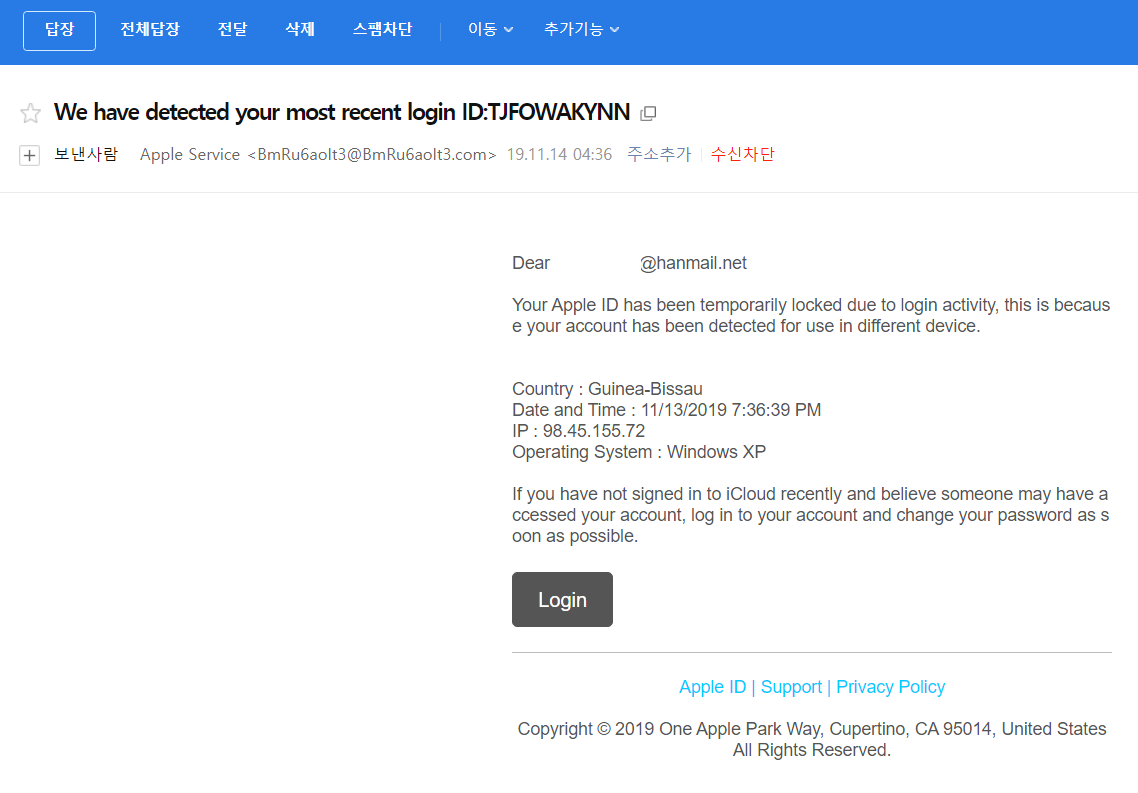Open the 추가기능 more features dropdown
This screenshot has height=793, width=1138.
point(581,30)
